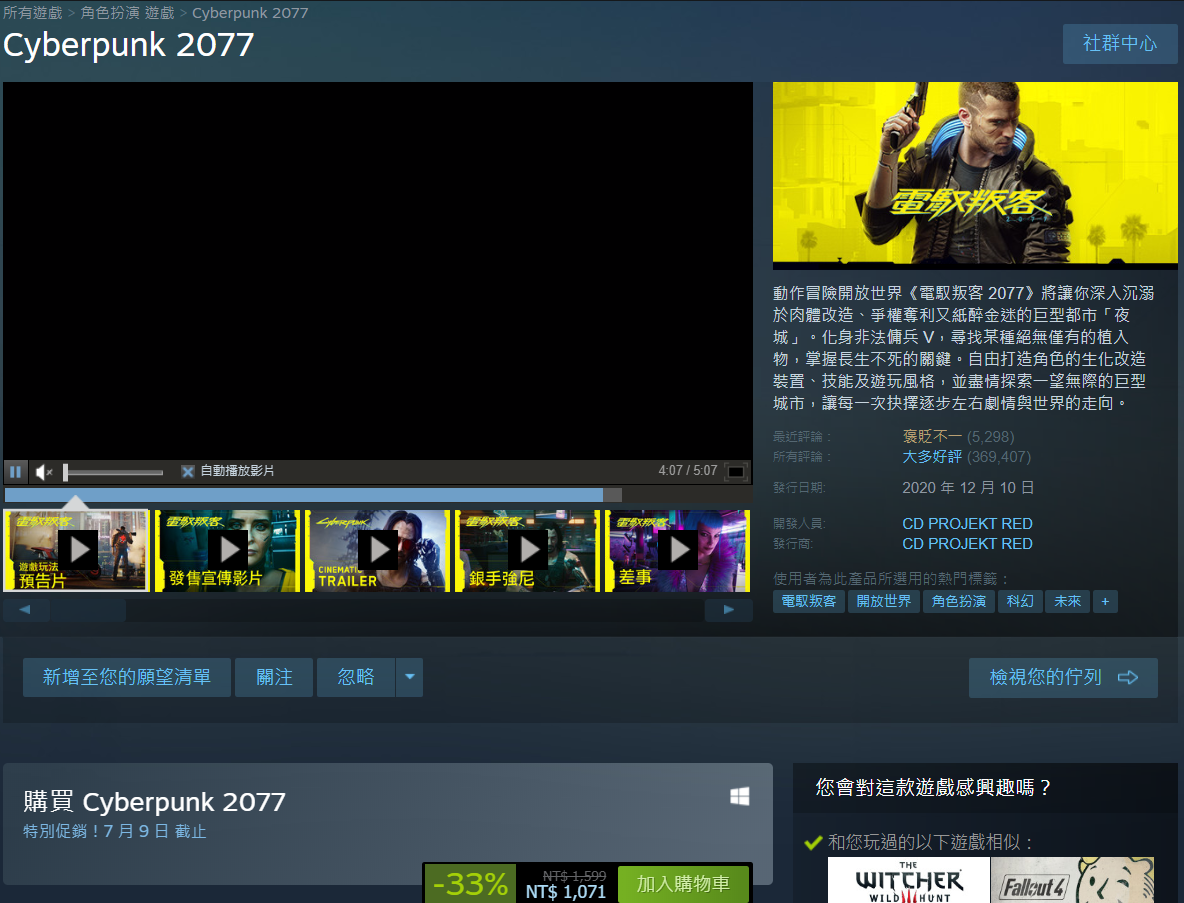Click release date 2020 年 12 月 10 日
Viewport: 1184px width, 903px height.
968,488
